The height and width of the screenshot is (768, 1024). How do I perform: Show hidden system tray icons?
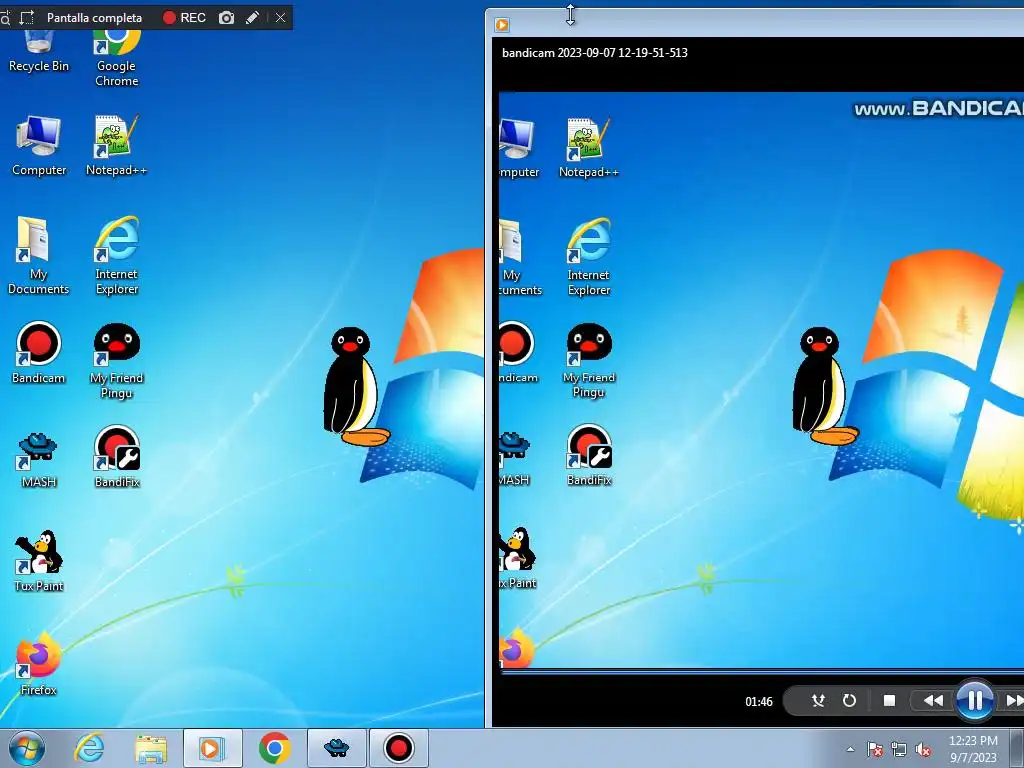(850, 749)
